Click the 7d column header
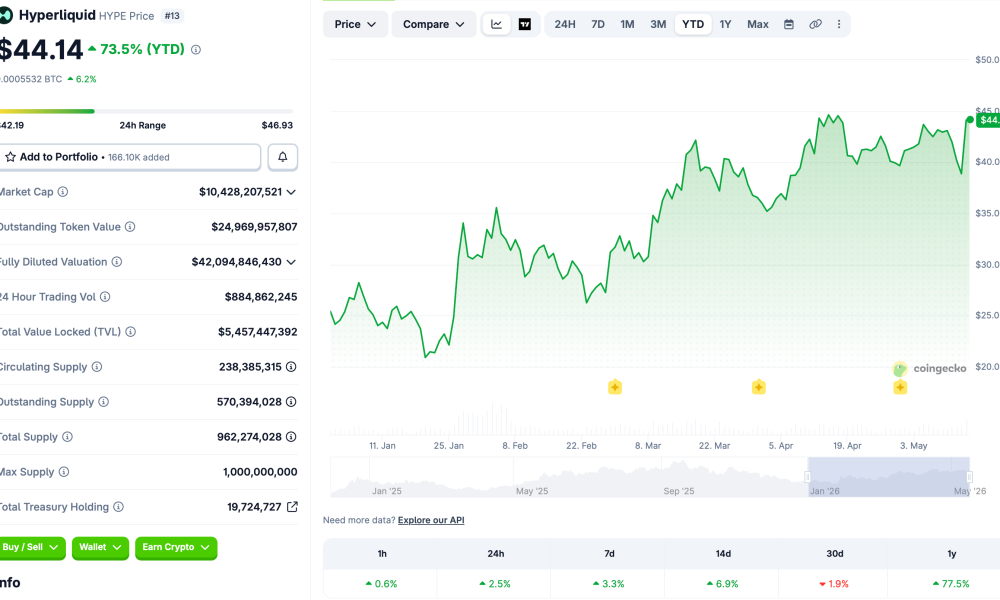The image size is (1000, 600). 609,553
